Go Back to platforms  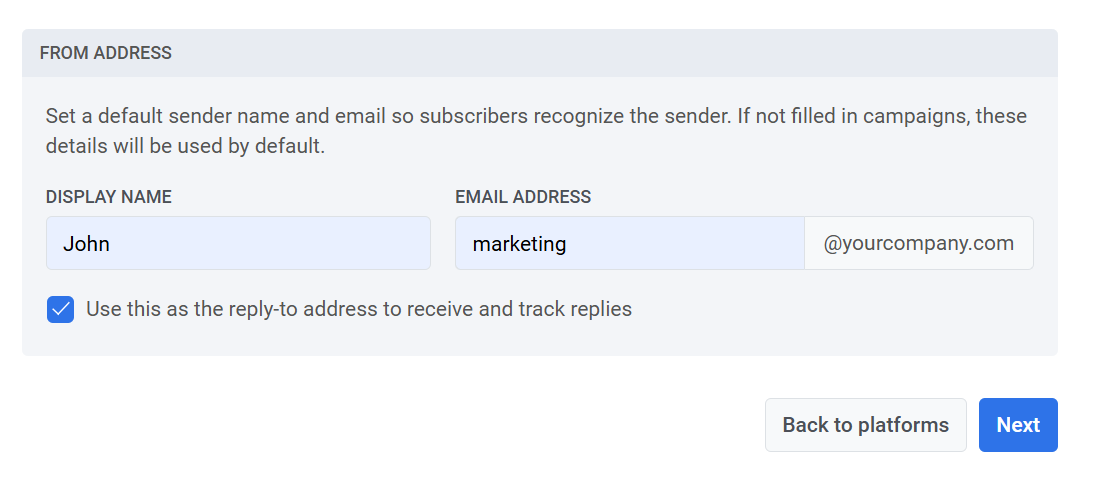[x=865, y=425]
